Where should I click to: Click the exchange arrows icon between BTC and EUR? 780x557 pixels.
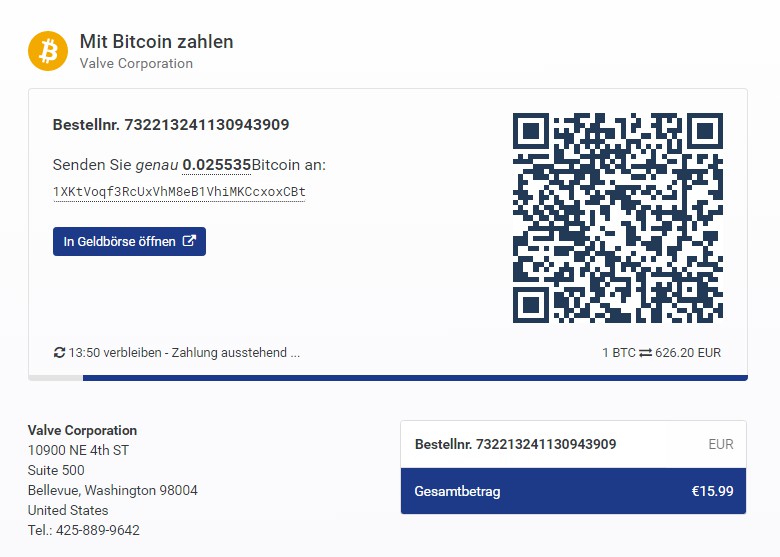(x=645, y=353)
